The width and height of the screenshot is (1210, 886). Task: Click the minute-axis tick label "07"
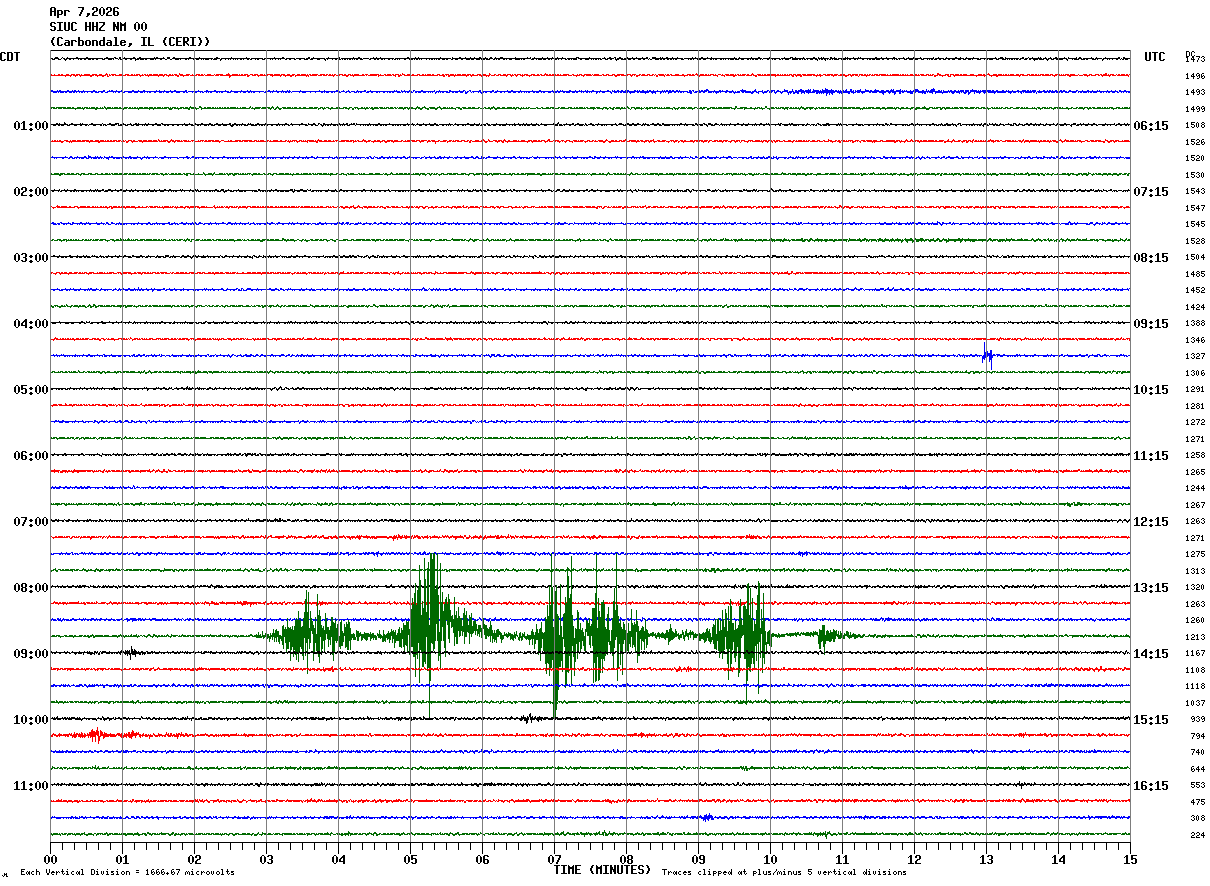555,859
